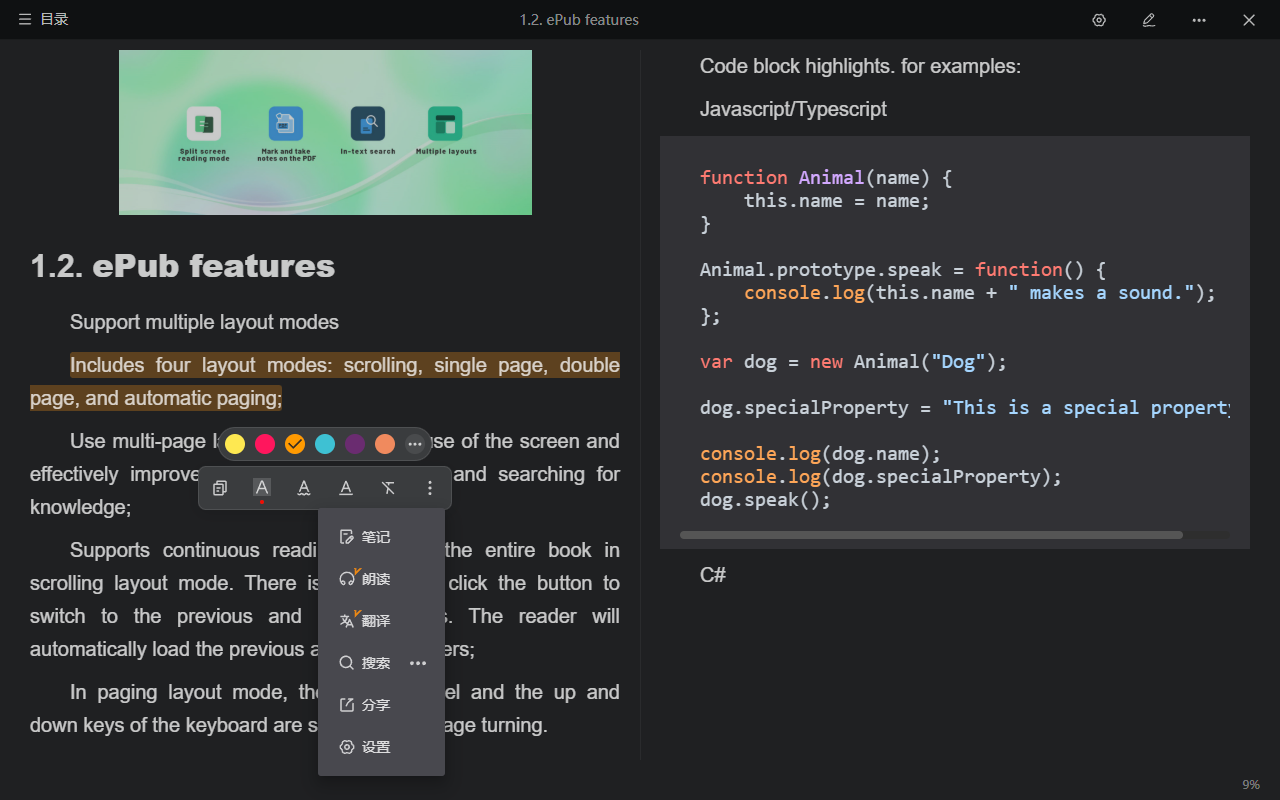Click the pen annotation icon in title bar
Viewport: 1280px width, 800px height.
click(x=1149, y=20)
